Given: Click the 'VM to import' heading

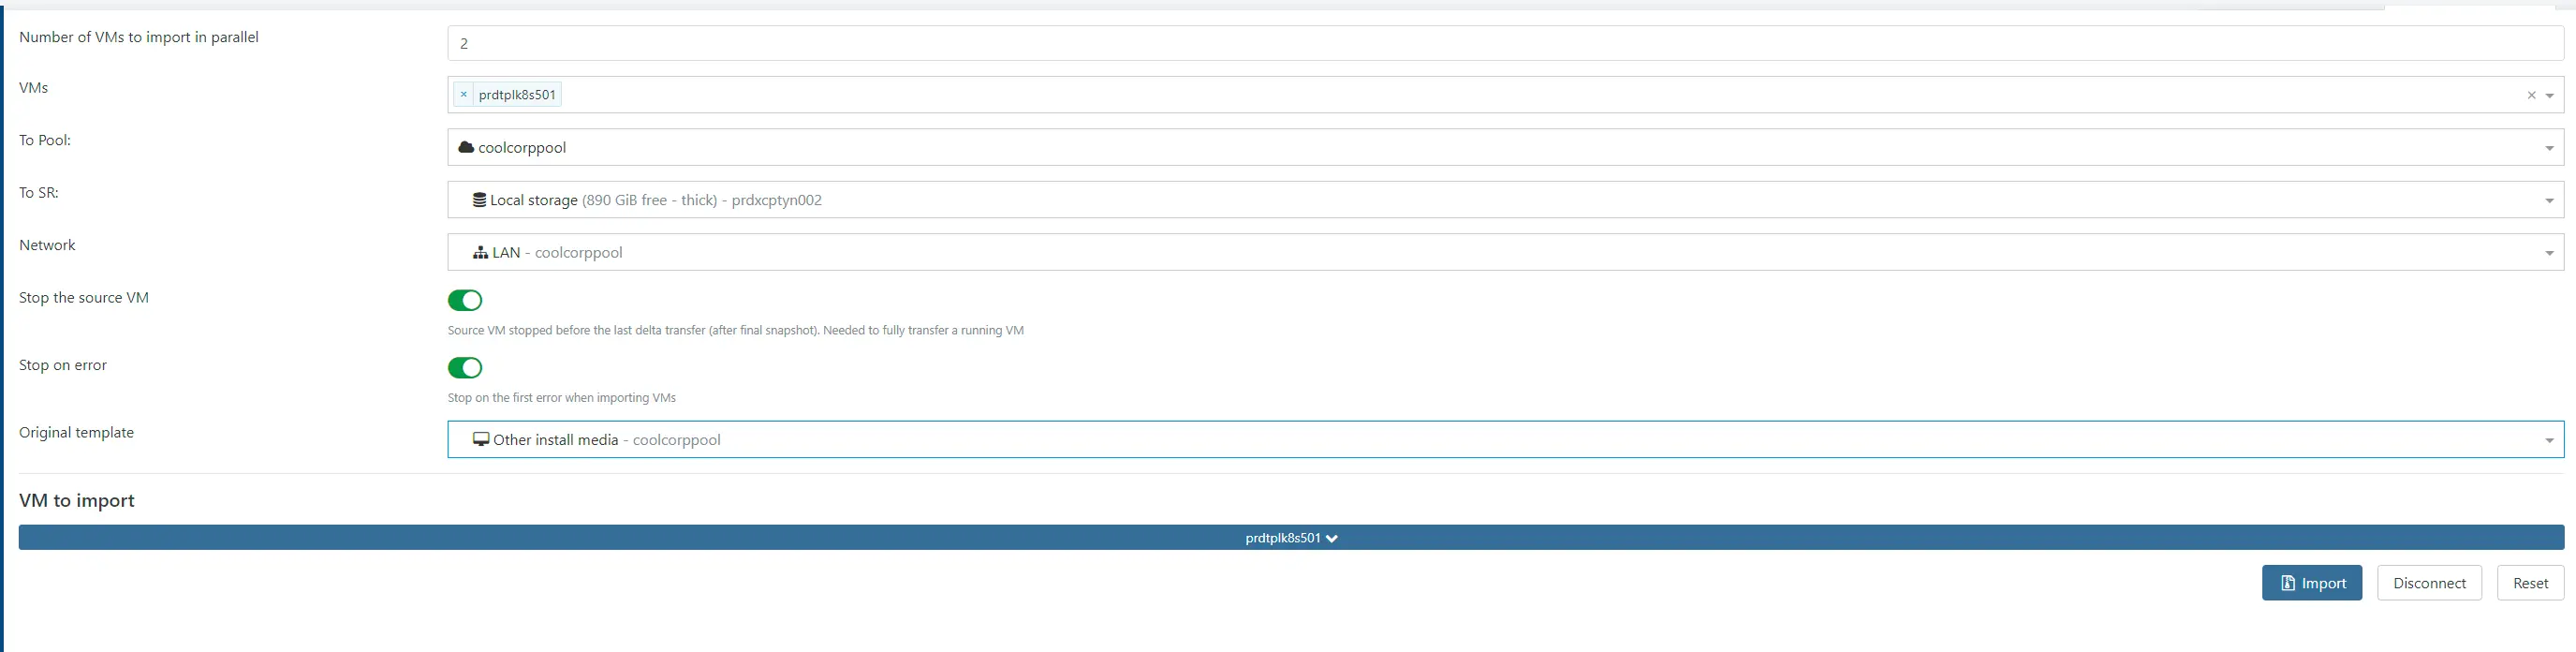Looking at the screenshot, I should coord(77,500).
